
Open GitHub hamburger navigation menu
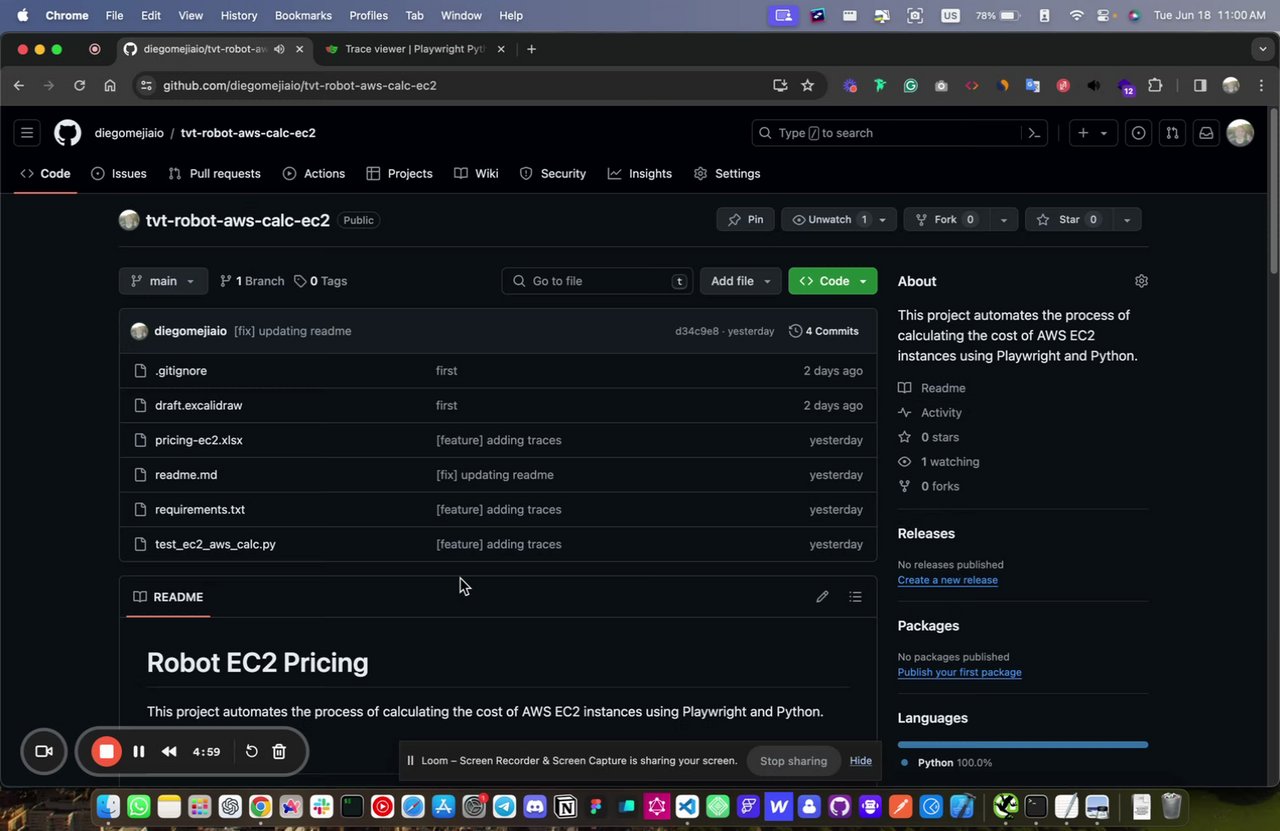point(27,133)
